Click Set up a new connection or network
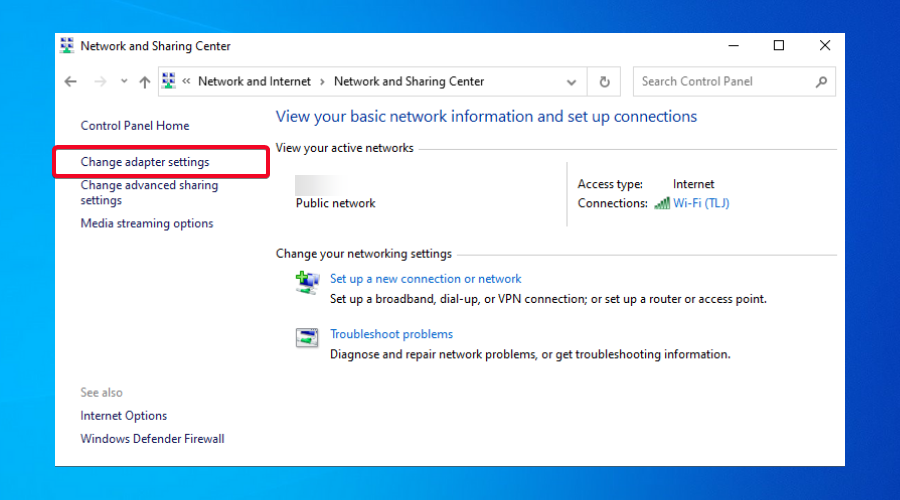900x500 pixels. pos(425,279)
